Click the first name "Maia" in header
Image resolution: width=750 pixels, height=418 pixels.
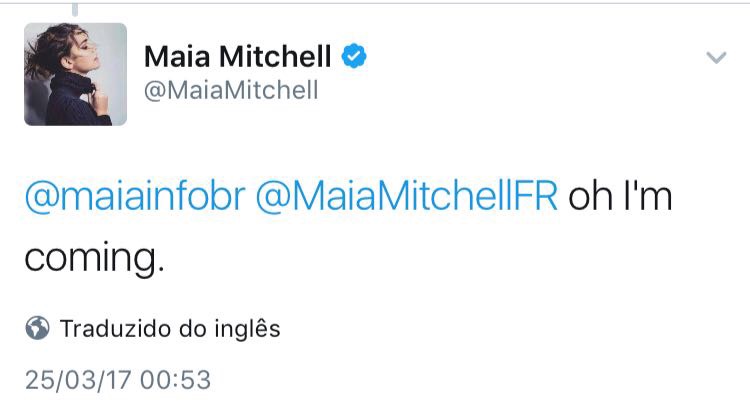coord(177,57)
